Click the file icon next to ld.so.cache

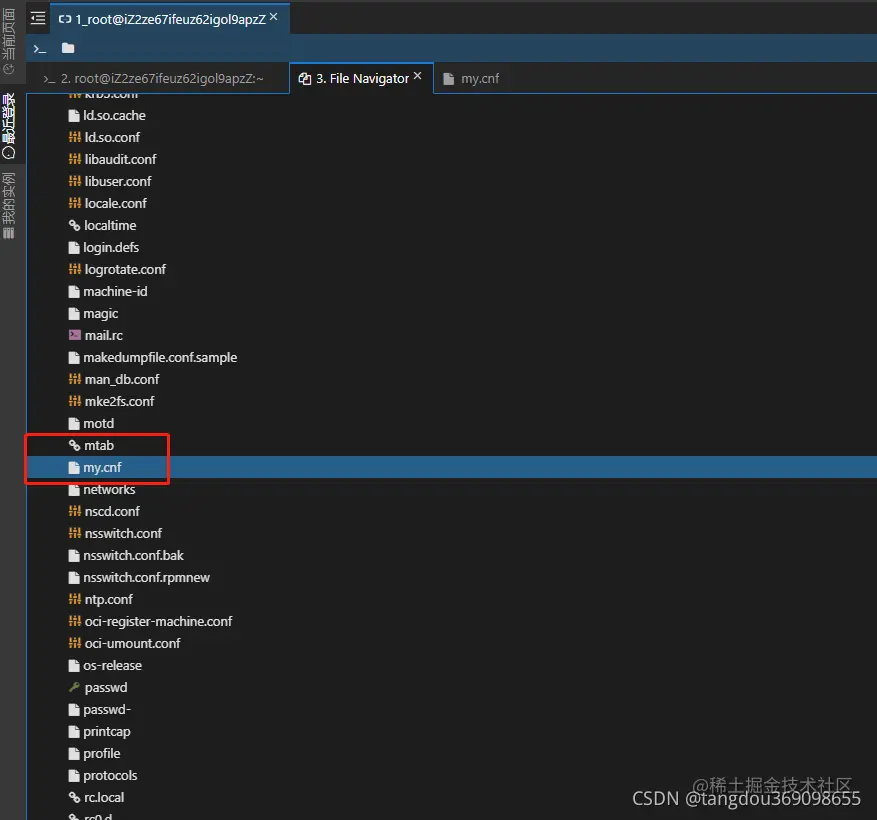[x=74, y=116]
